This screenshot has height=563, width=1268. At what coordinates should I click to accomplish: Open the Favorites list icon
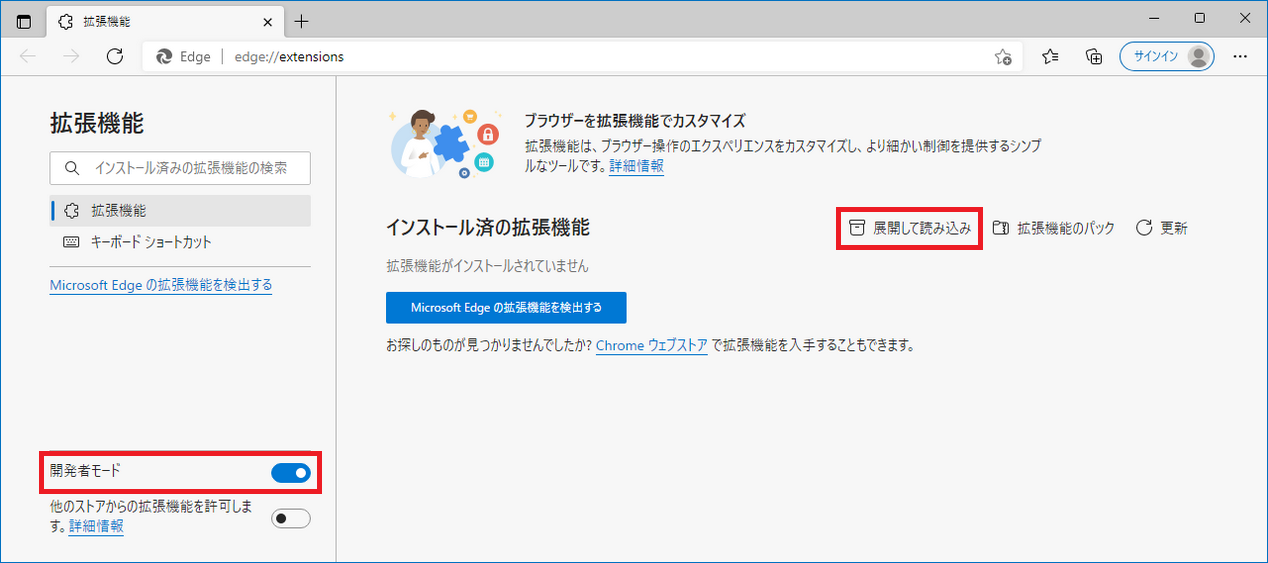pos(1050,57)
